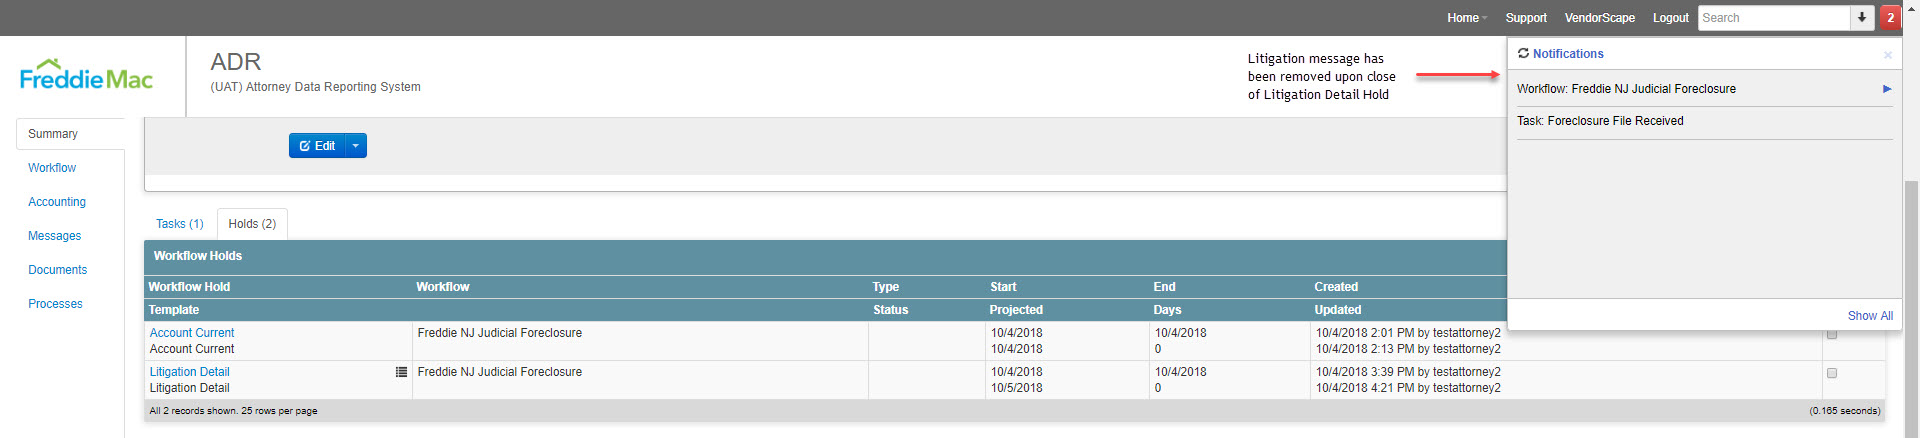This screenshot has height=438, width=1920.
Task: Open Workflow in the left sidebar
Action: (x=52, y=168)
